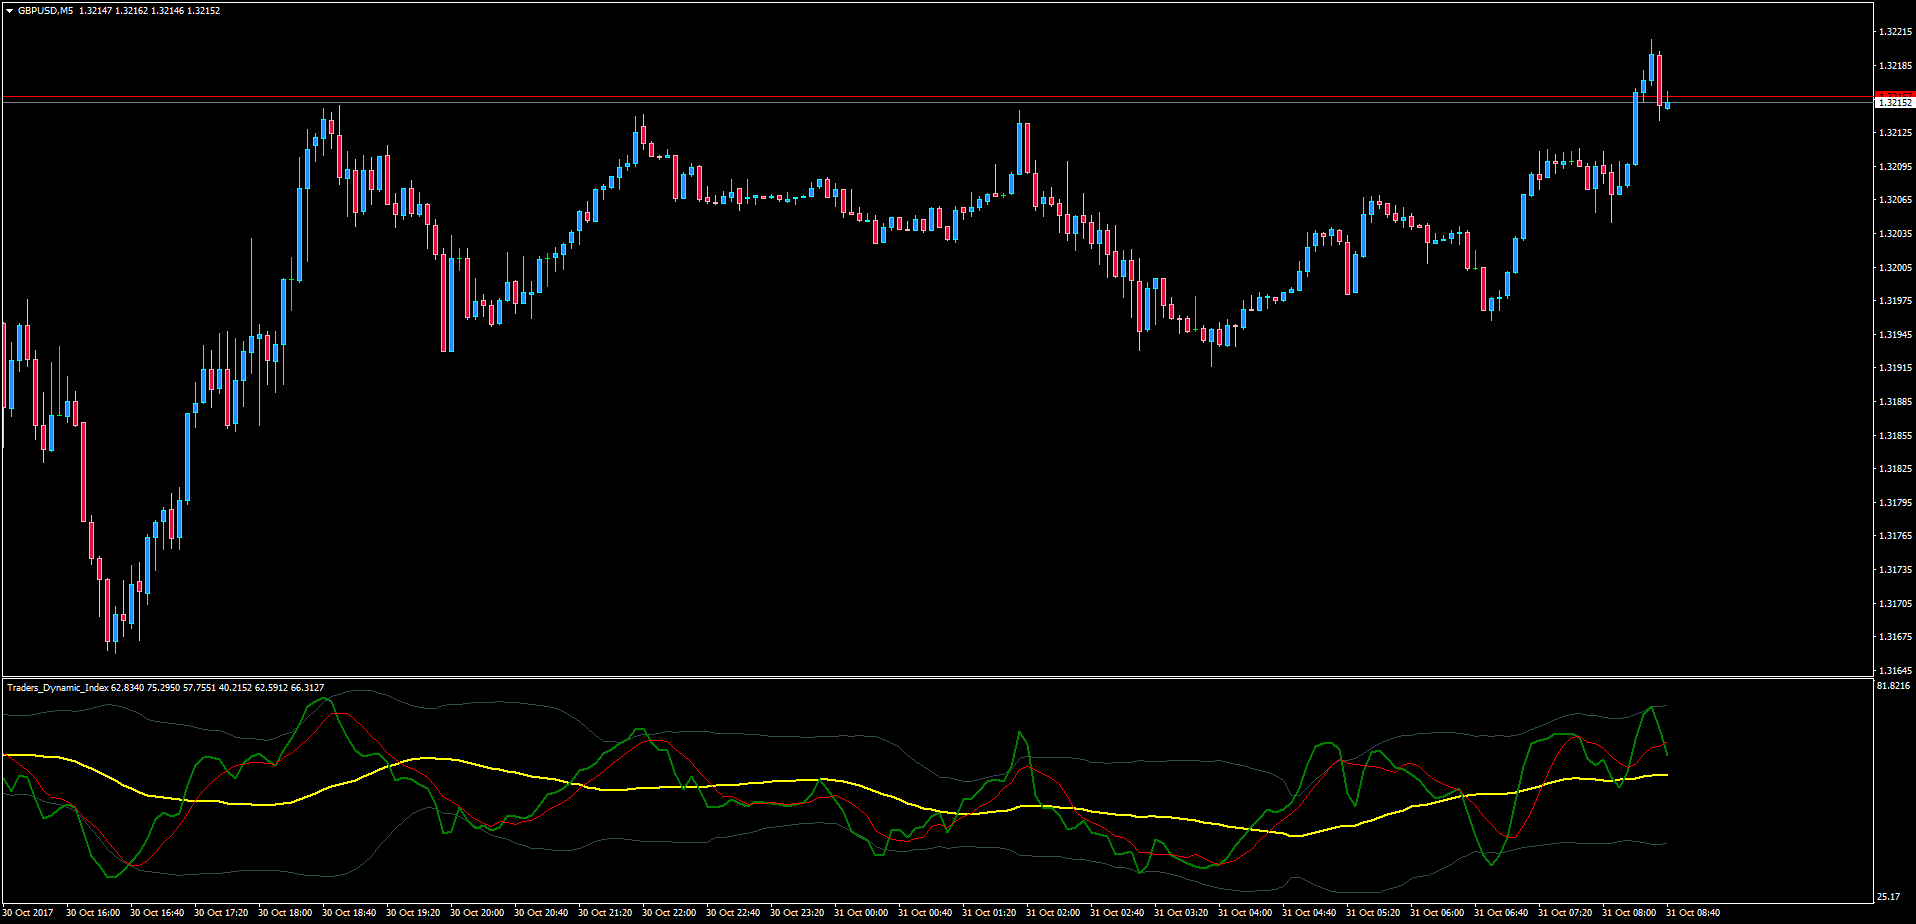Click time axis label 31 Oct 06:00
The height and width of the screenshot is (924, 1916).
[x=1437, y=913]
